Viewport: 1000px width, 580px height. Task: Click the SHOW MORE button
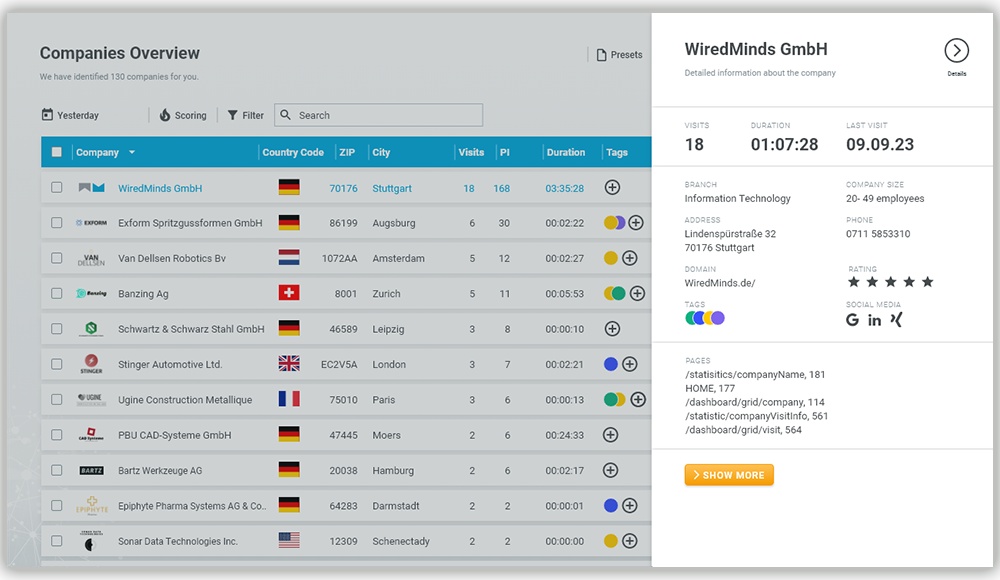coord(729,475)
